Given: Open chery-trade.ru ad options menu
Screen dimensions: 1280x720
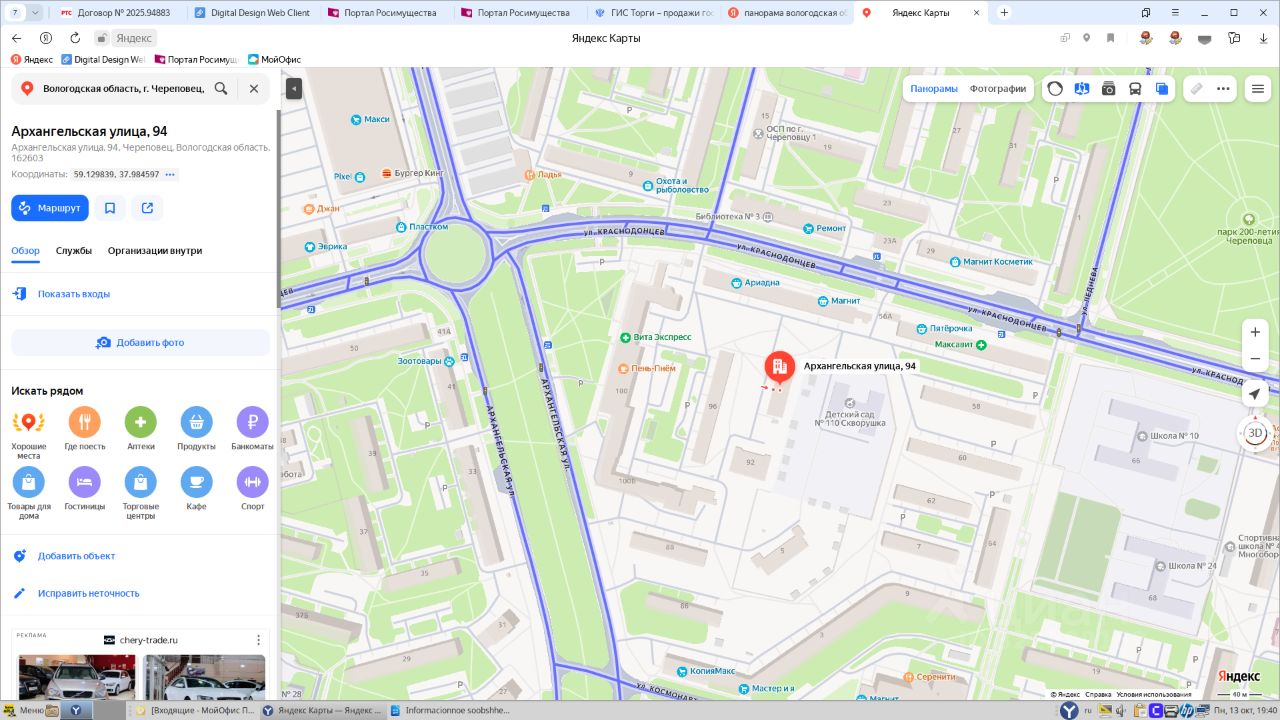Looking at the screenshot, I should 258,640.
